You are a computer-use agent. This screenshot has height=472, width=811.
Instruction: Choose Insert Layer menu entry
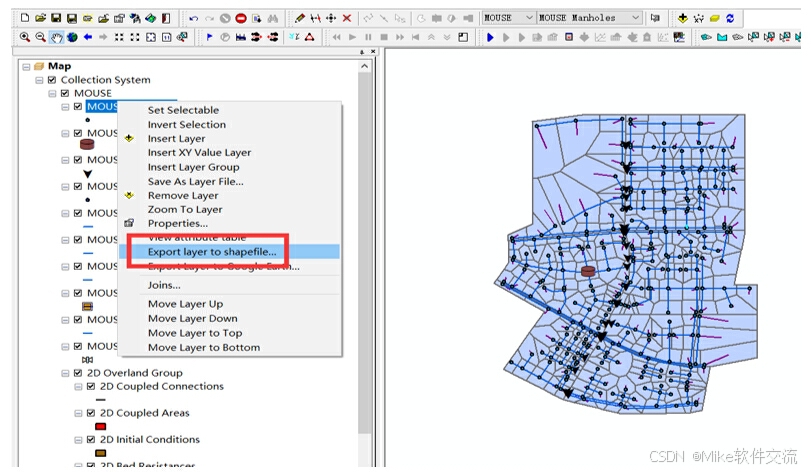coord(176,139)
